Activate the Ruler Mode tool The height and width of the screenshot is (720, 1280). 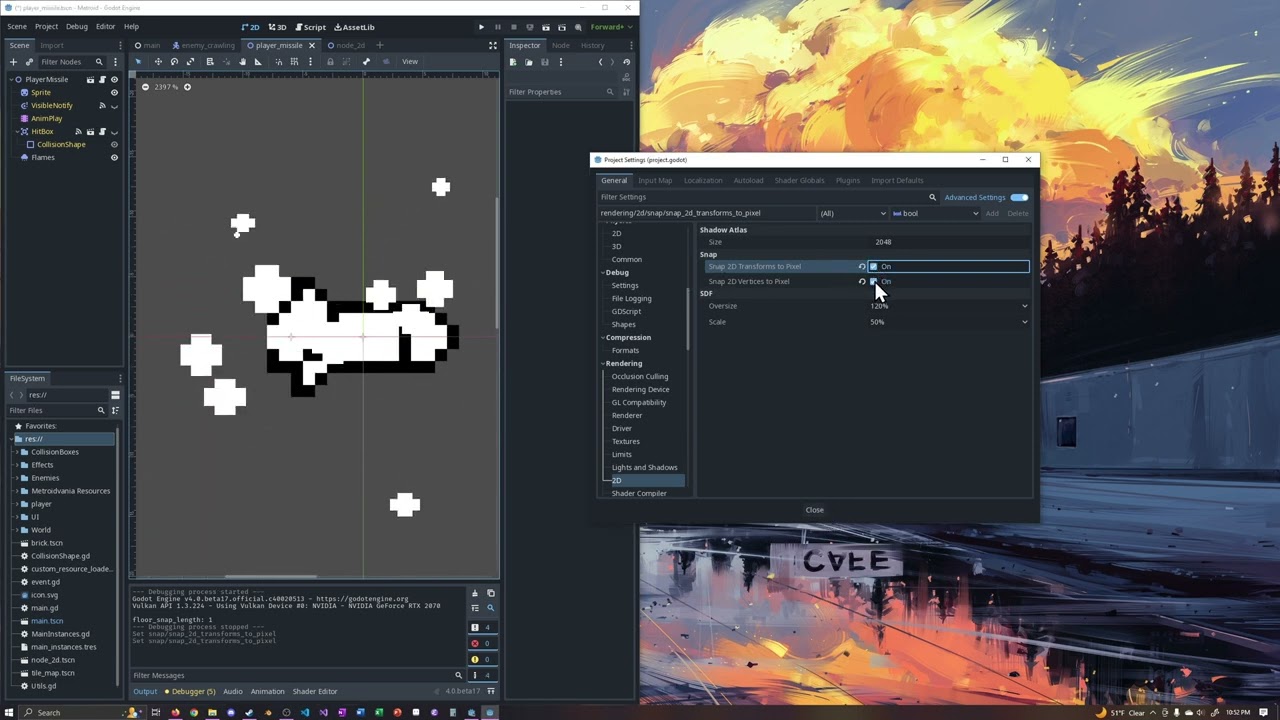click(258, 62)
